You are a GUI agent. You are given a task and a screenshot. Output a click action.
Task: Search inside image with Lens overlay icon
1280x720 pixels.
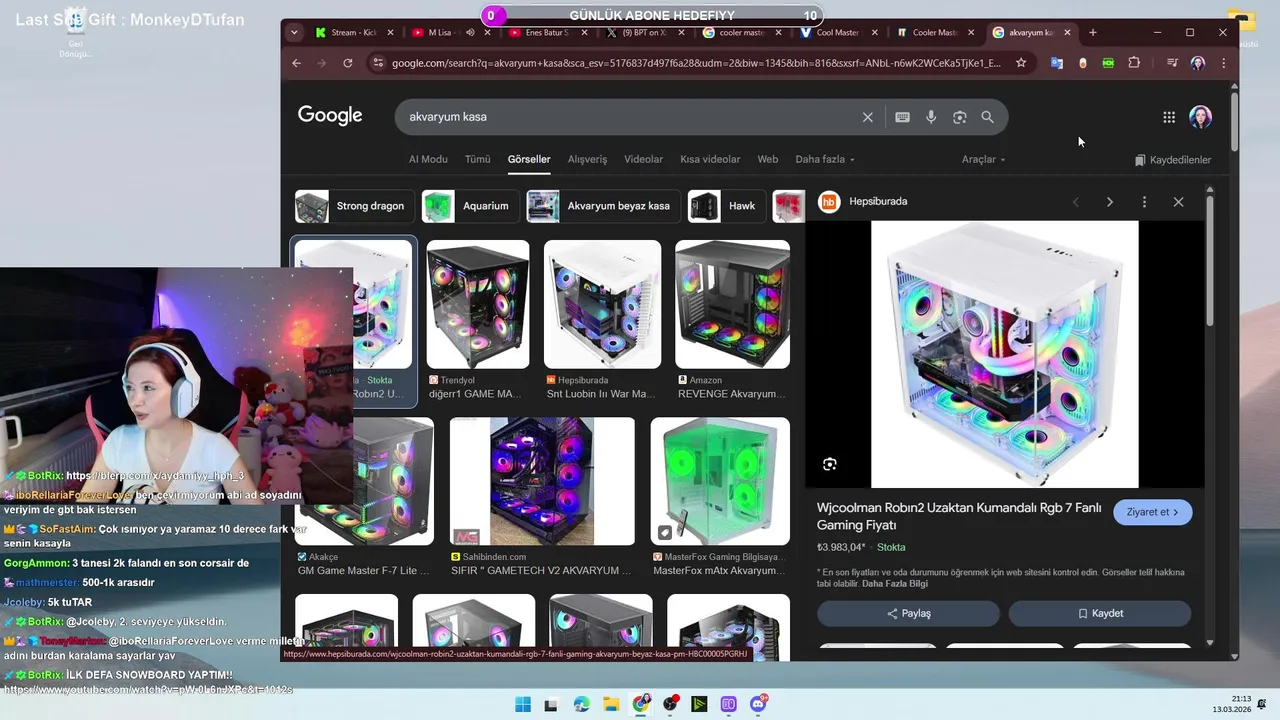829,464
